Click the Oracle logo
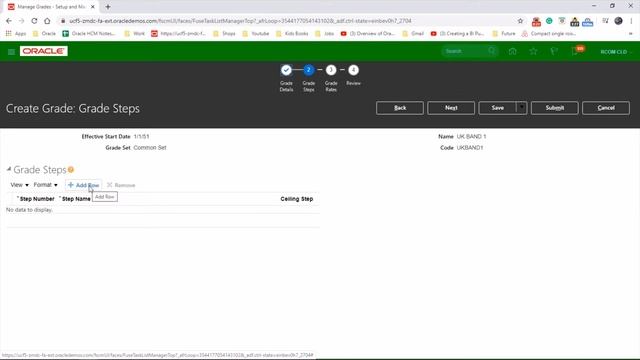The image size is (640, 360). tap(44, 51)
